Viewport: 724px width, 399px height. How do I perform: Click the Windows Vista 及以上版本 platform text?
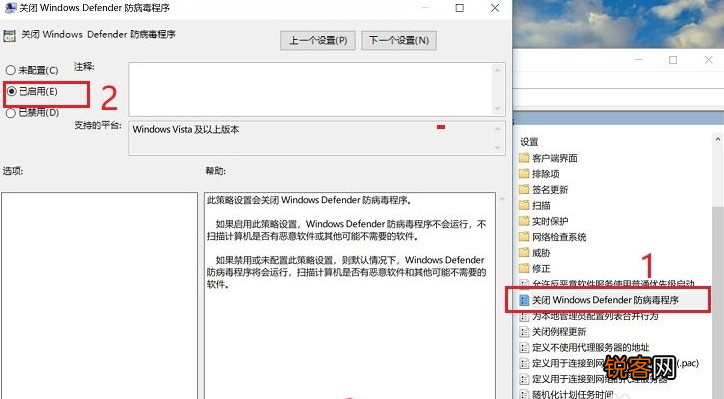click(x=186, y=129)
